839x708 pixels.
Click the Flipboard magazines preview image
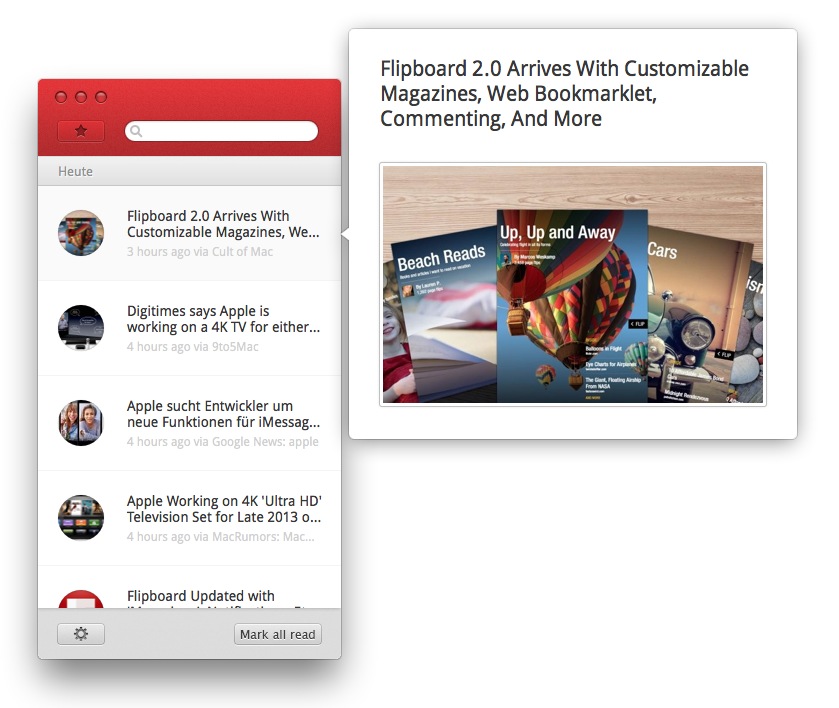(x=573, y=285)
